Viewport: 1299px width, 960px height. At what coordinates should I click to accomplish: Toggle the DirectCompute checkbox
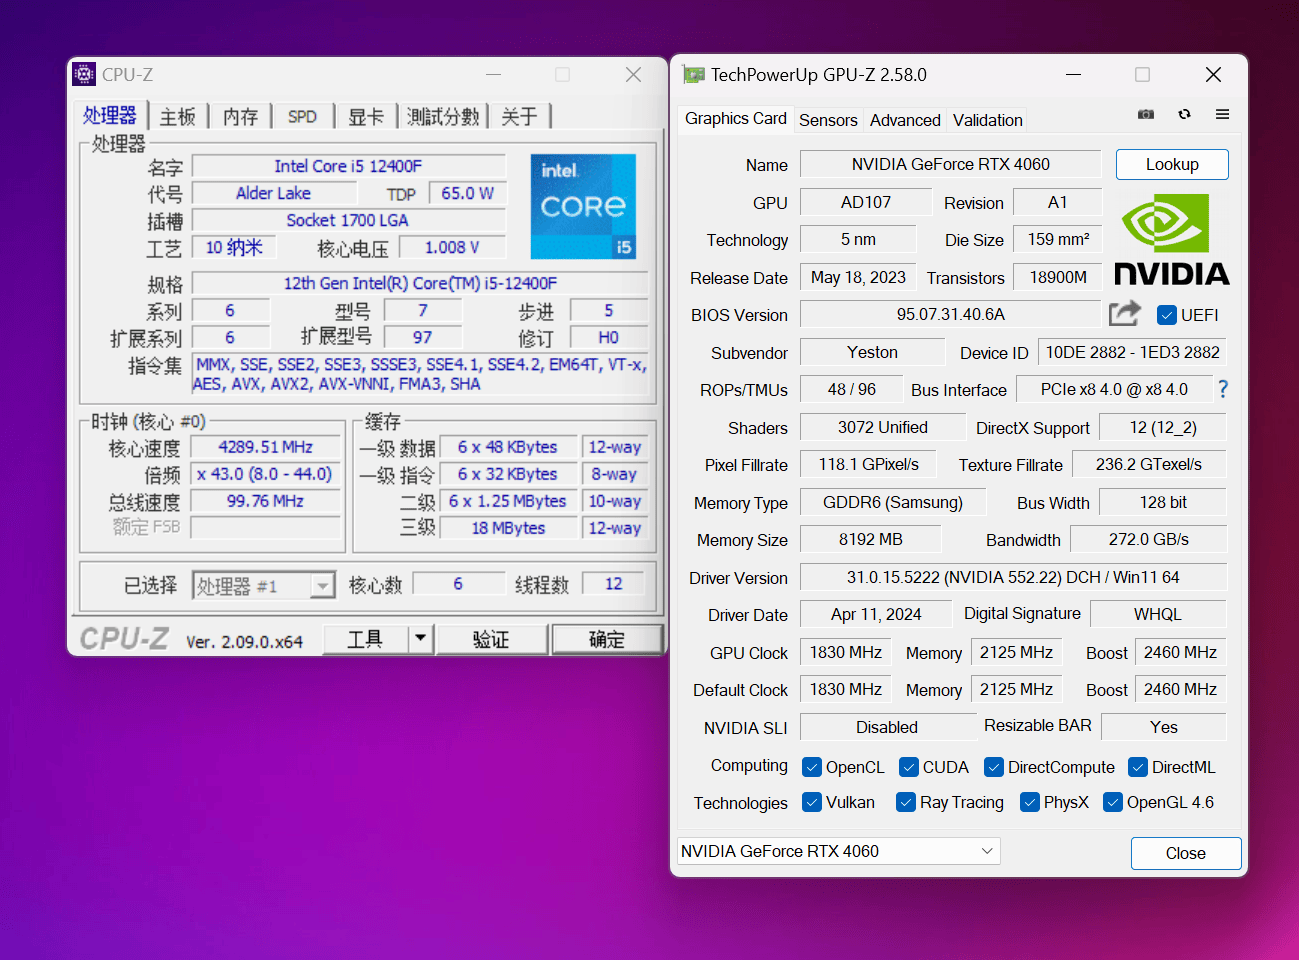click(994, 767)
